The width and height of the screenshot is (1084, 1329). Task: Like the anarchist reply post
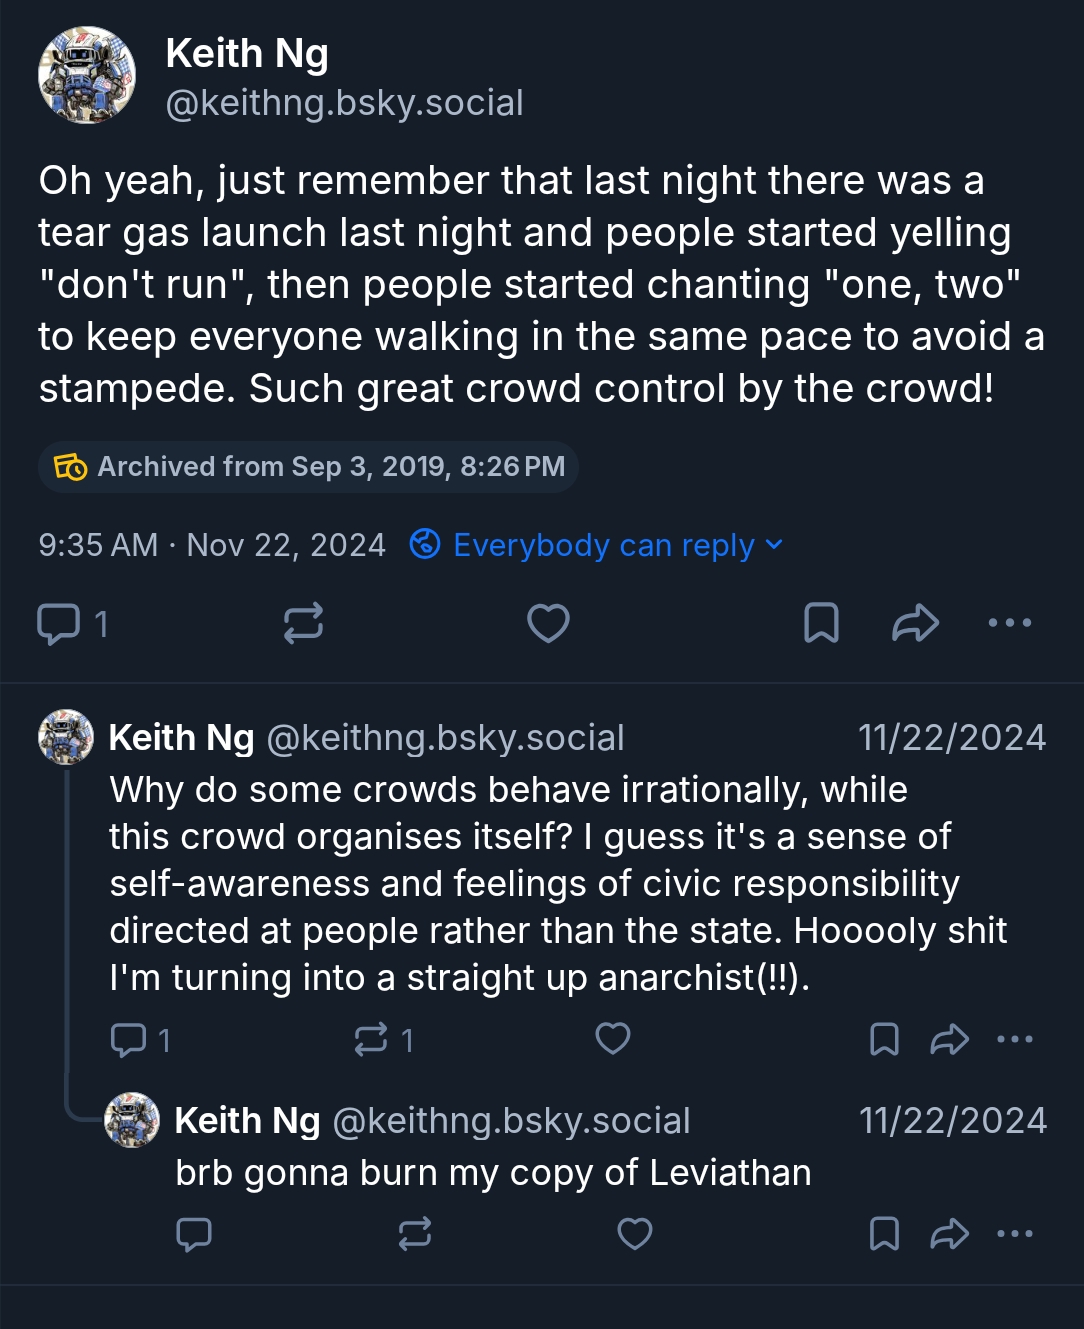(613, 1039)
